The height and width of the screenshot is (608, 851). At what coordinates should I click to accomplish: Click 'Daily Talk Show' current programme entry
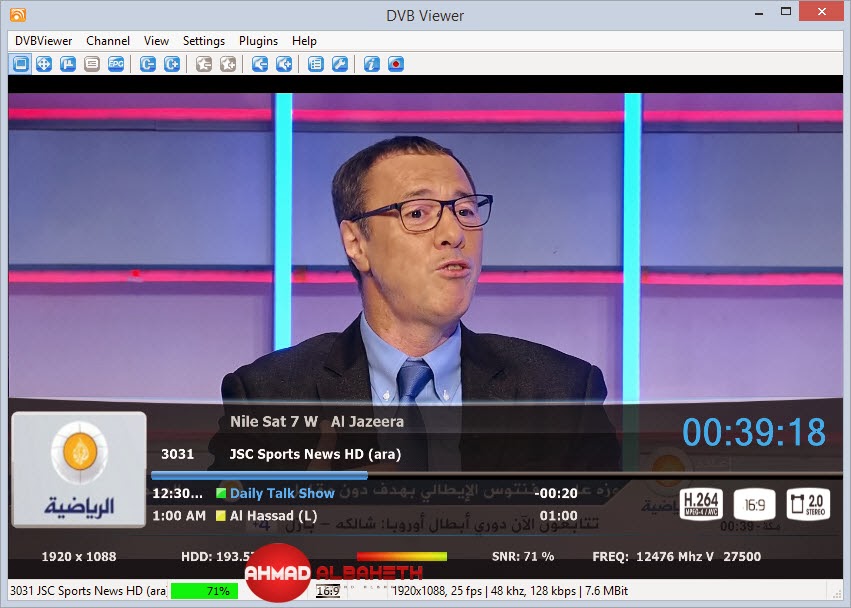[x=282, y=493]
